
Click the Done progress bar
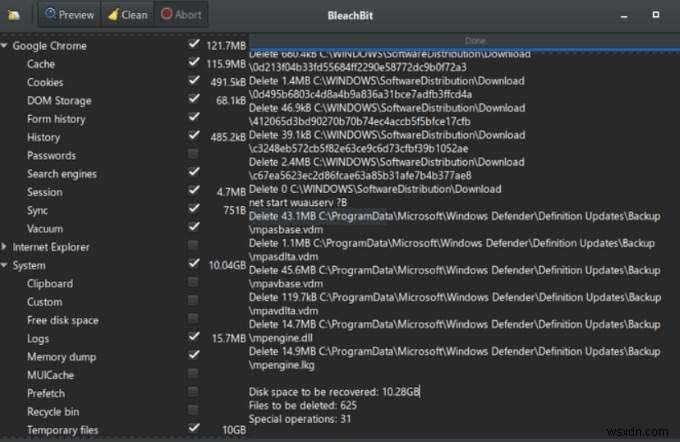click(464, 41)
